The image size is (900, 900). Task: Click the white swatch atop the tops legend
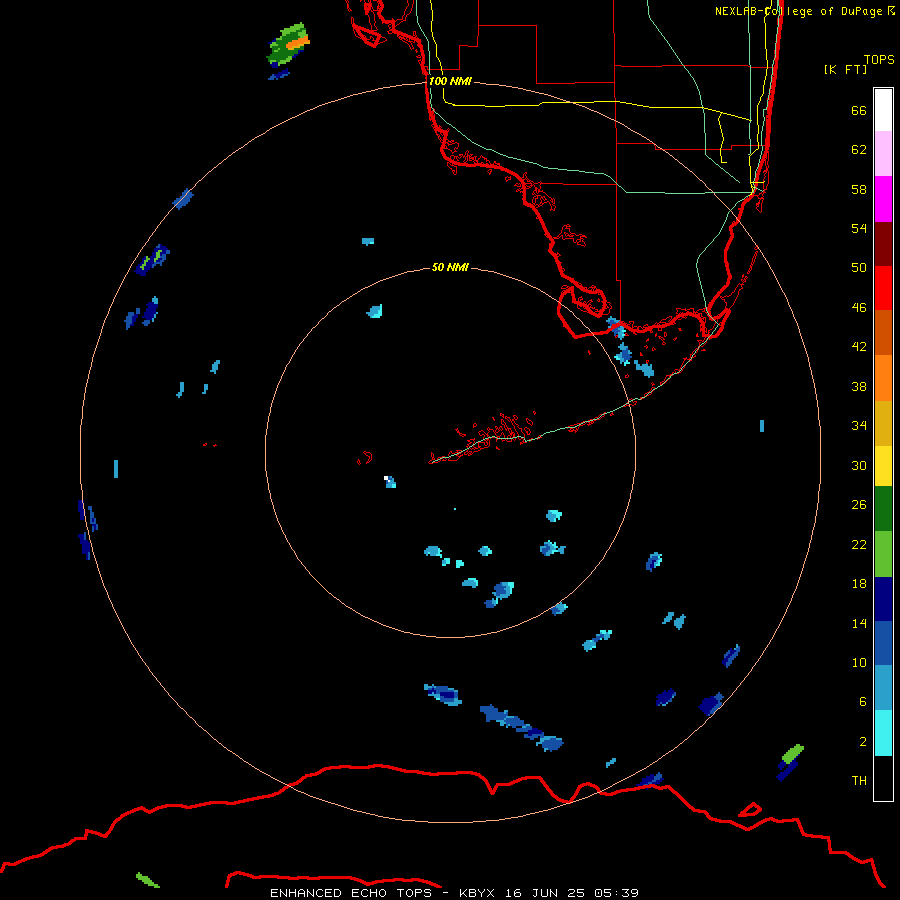[883, 110]
